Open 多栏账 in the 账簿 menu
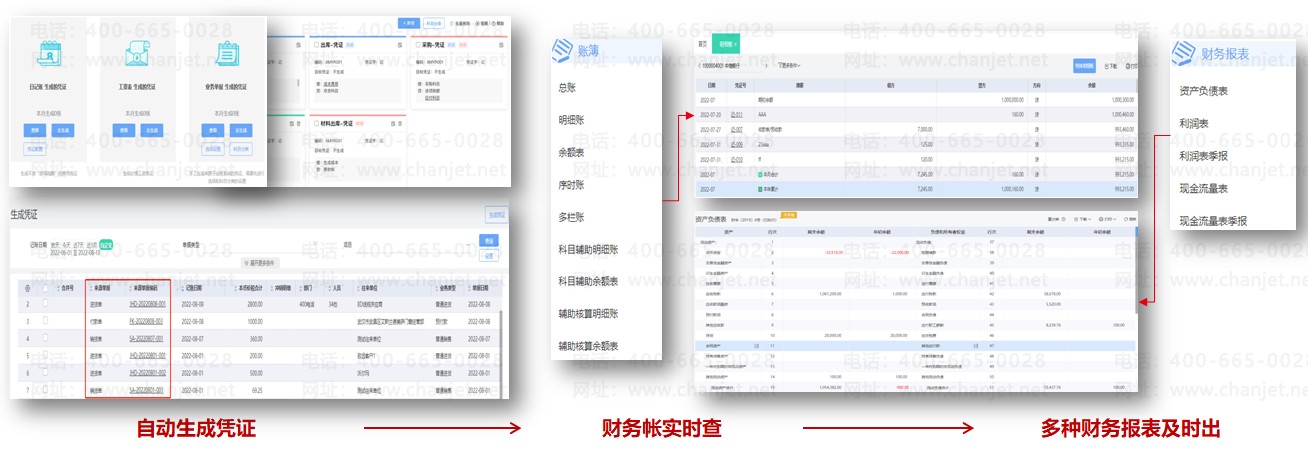The image size is (1308, 458). pos(572,216)
